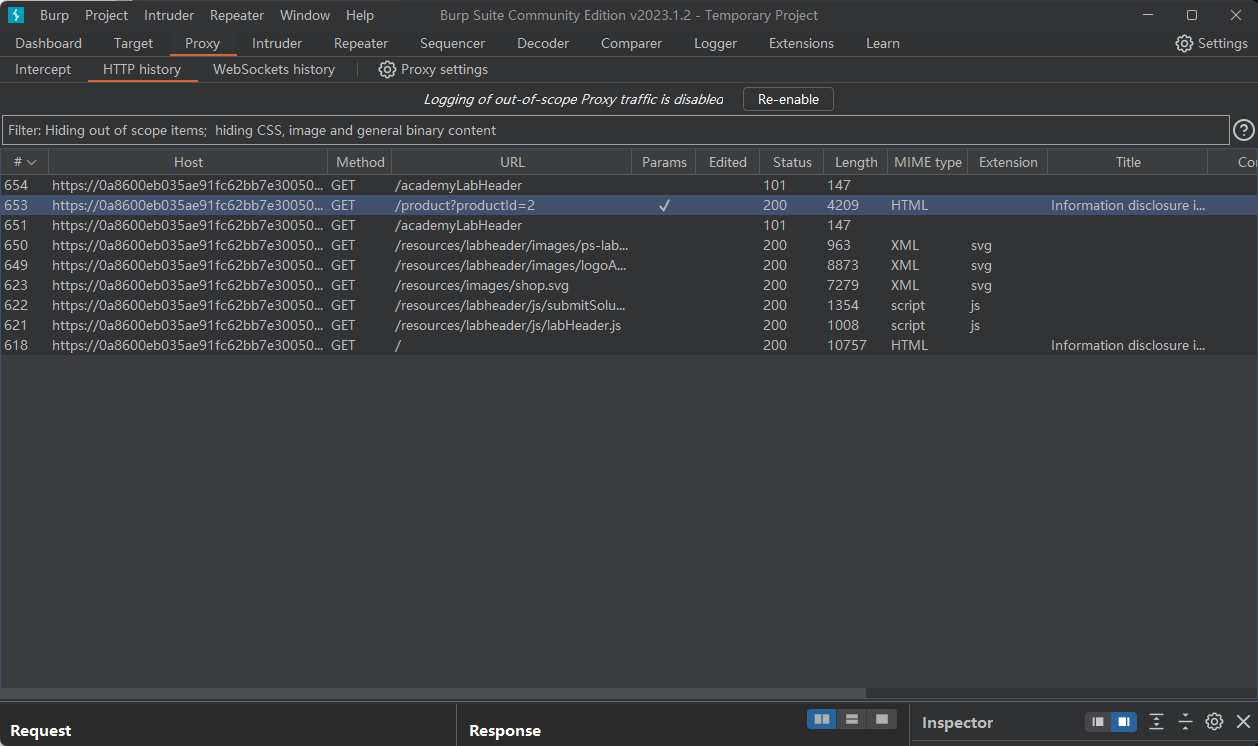This screenshot has width=1258, height=746.
Task: Click the Request panel heading
Action: coord(41,731)
